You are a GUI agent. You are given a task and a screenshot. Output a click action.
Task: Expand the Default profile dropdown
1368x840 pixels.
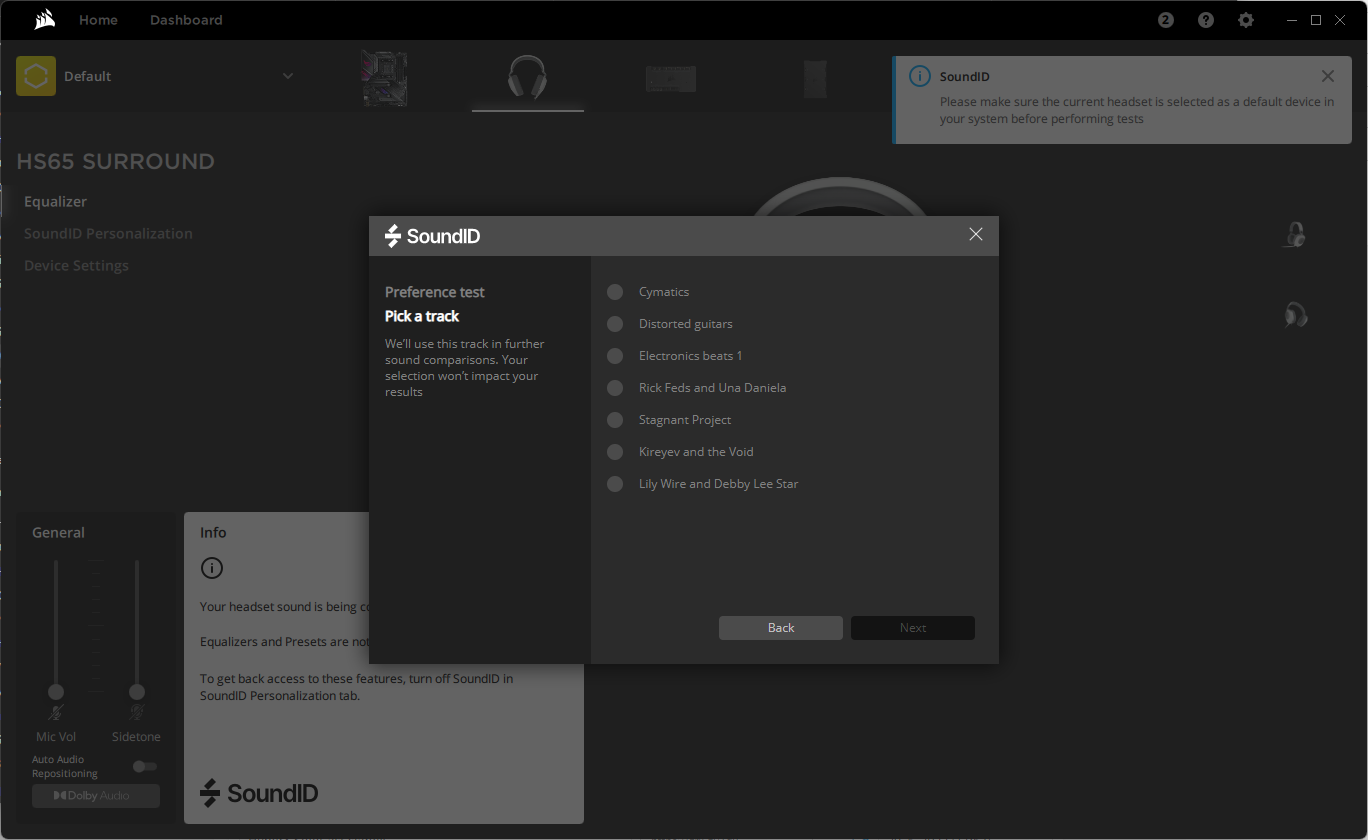[x=288, y=76]
